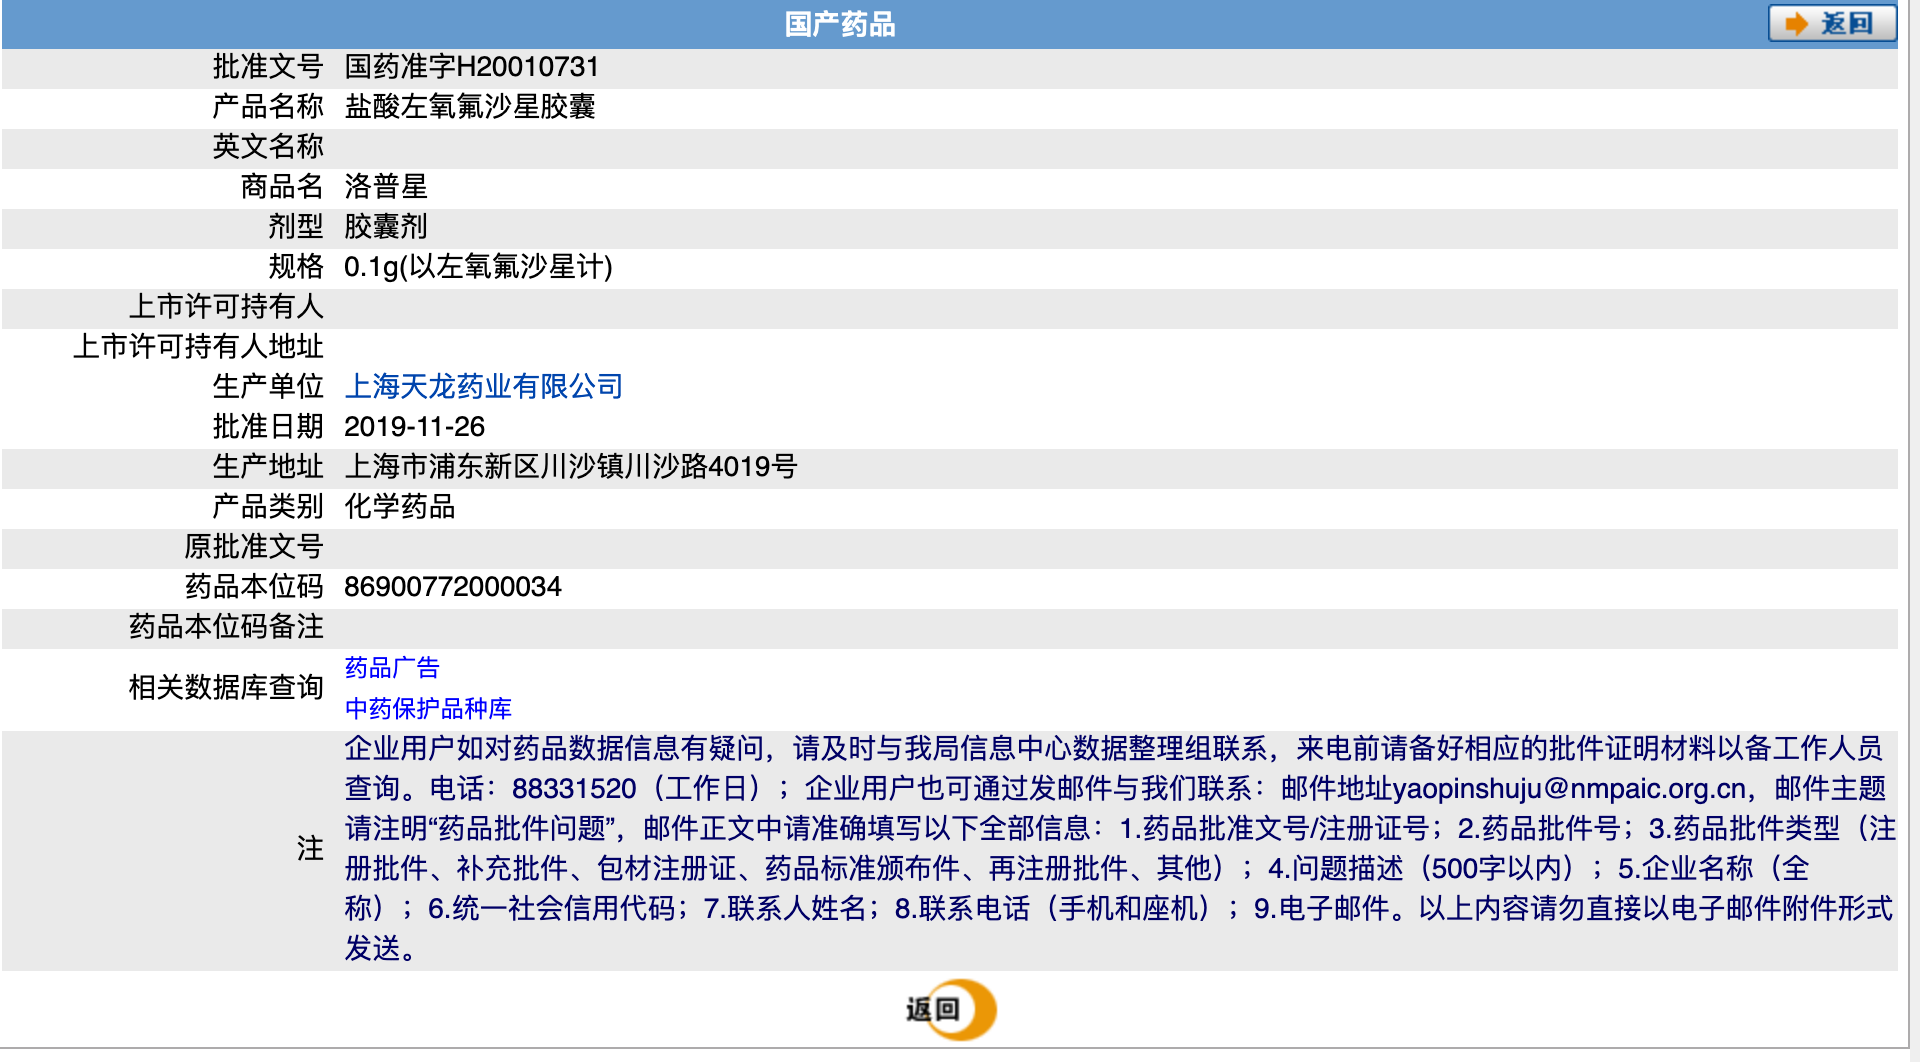Click the email yaopinshuju@nmpaic.org.cn in the note
The height and width of the screenshot is (1062, 1920).
1569,789
